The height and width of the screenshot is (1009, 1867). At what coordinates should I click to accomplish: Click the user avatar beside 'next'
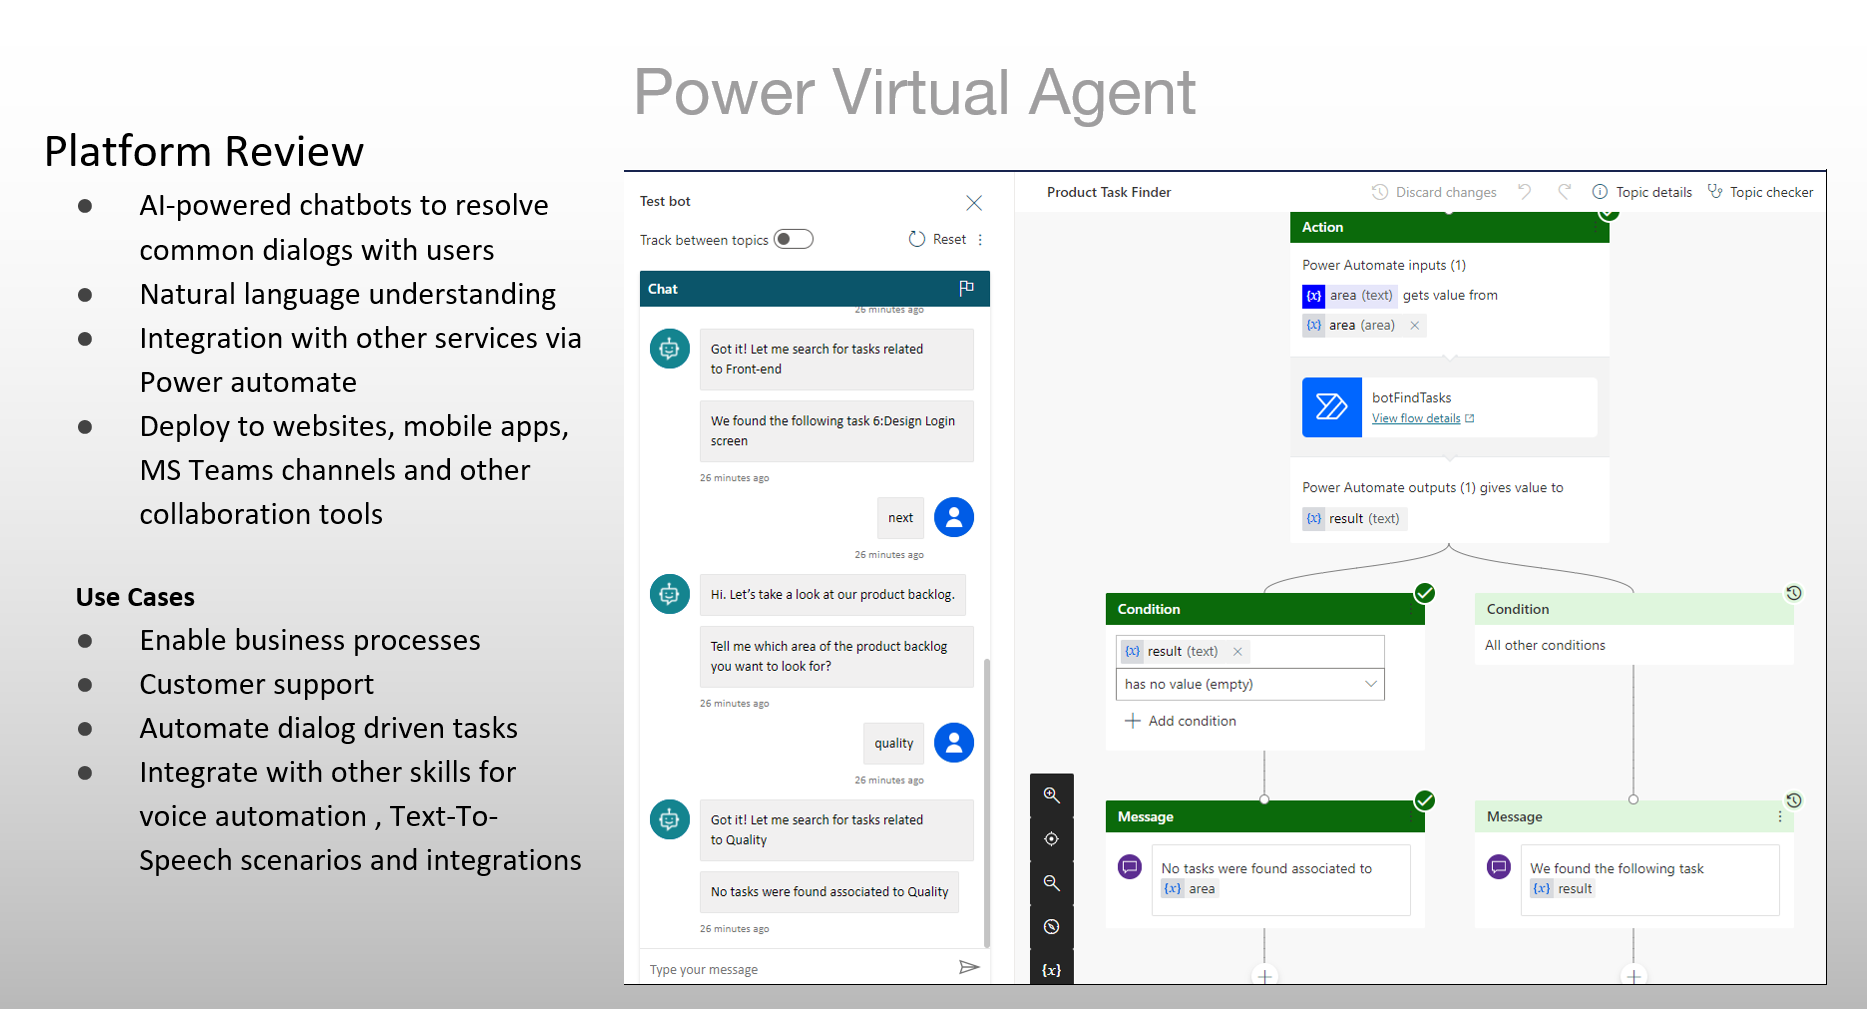coord(954,517)
